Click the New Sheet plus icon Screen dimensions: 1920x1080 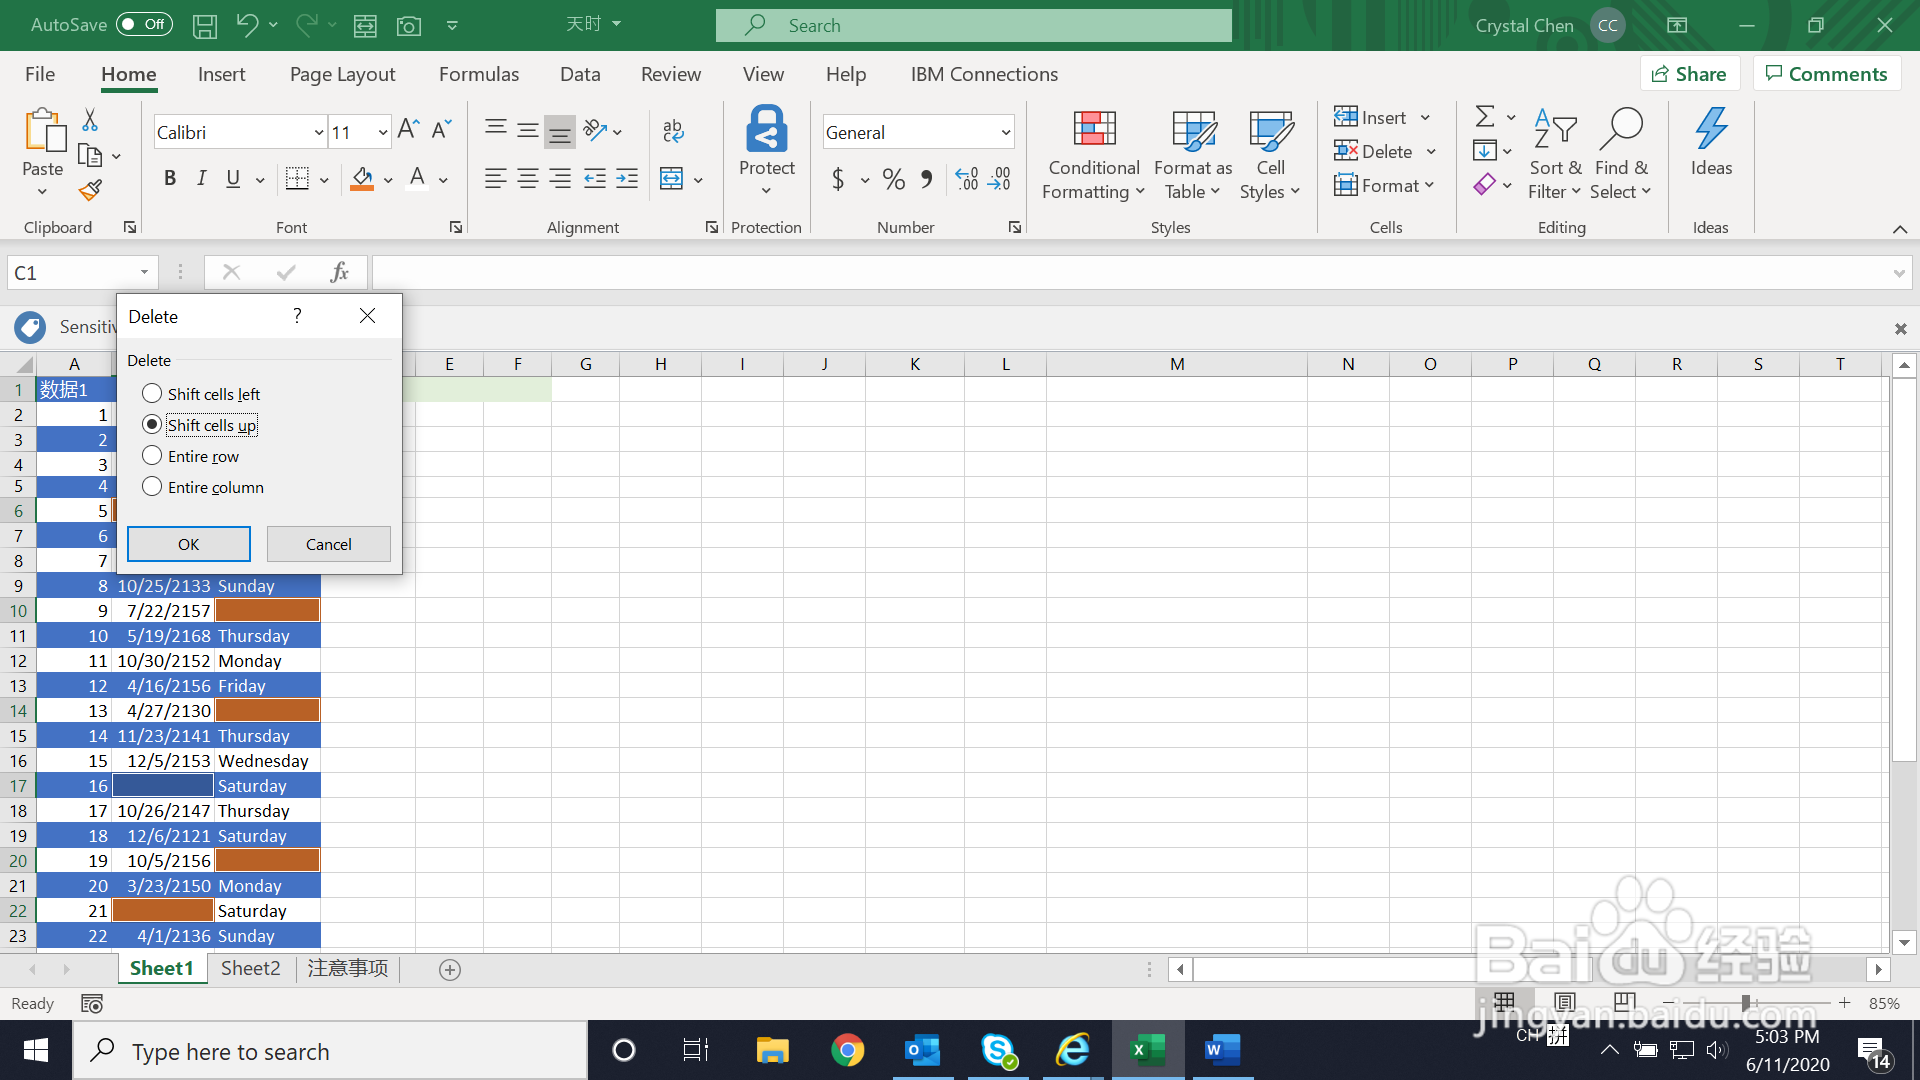pyautogui.click(x=450, y=970)
